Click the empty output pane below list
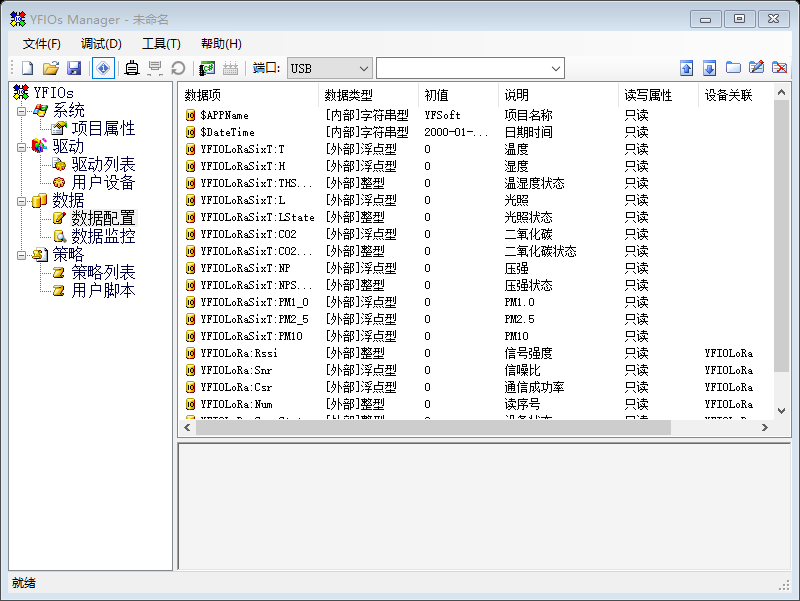800x601 pixels. 484,506
